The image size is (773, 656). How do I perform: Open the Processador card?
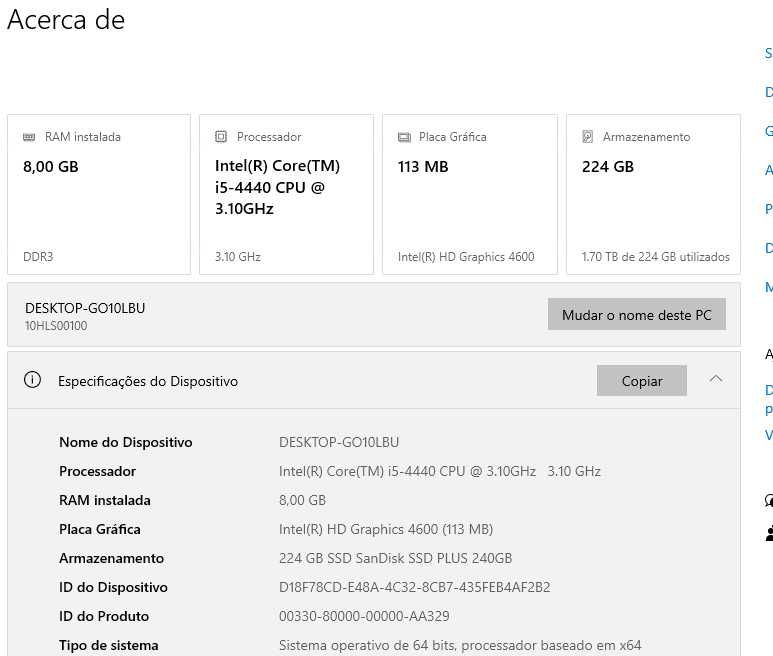286,194
